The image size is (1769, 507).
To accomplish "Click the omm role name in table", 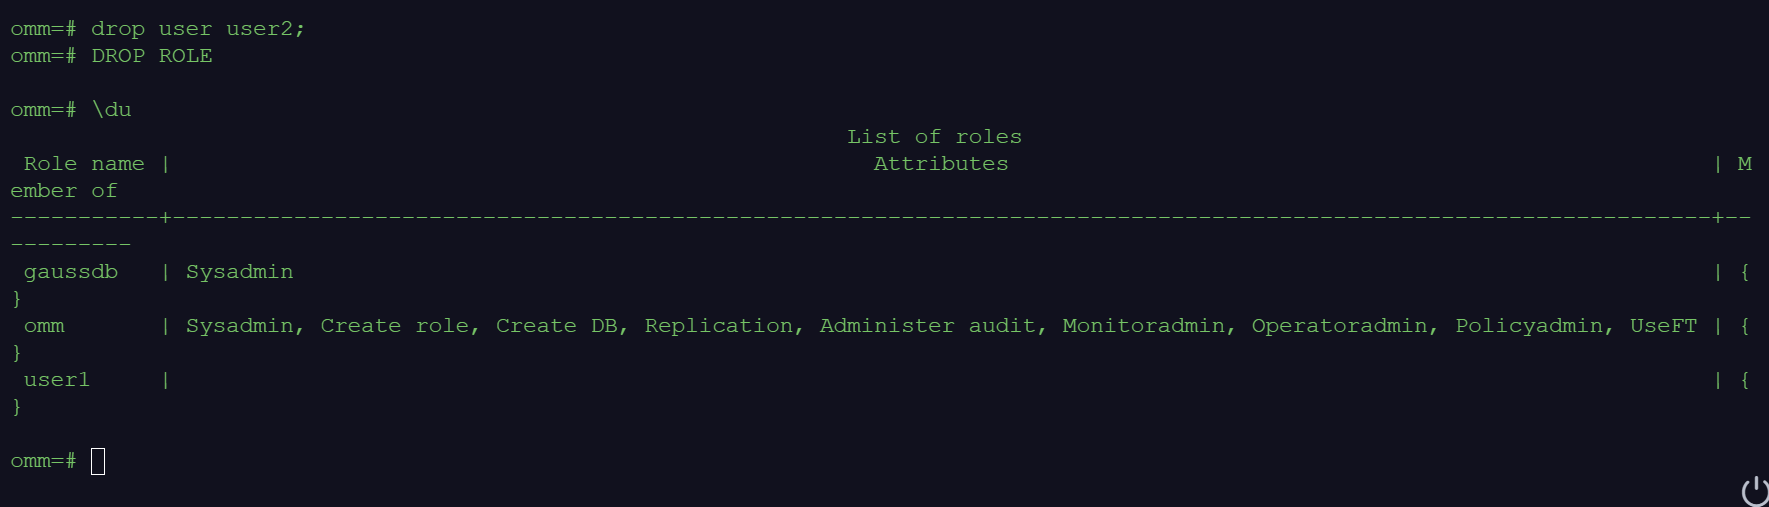I will click(44, 326).
